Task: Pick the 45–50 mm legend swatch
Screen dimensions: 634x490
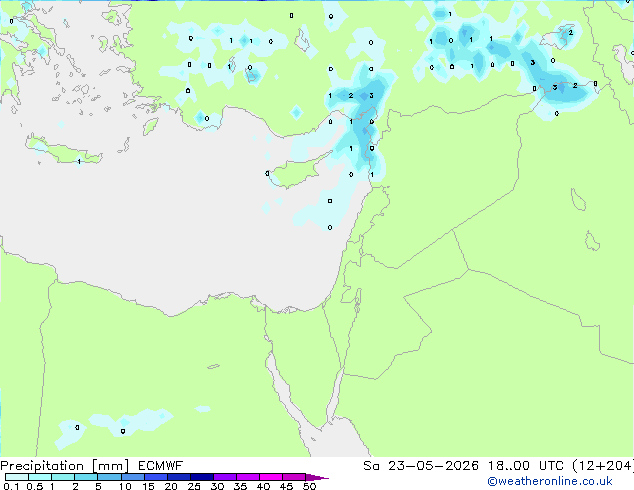Action: pos(294,477)
